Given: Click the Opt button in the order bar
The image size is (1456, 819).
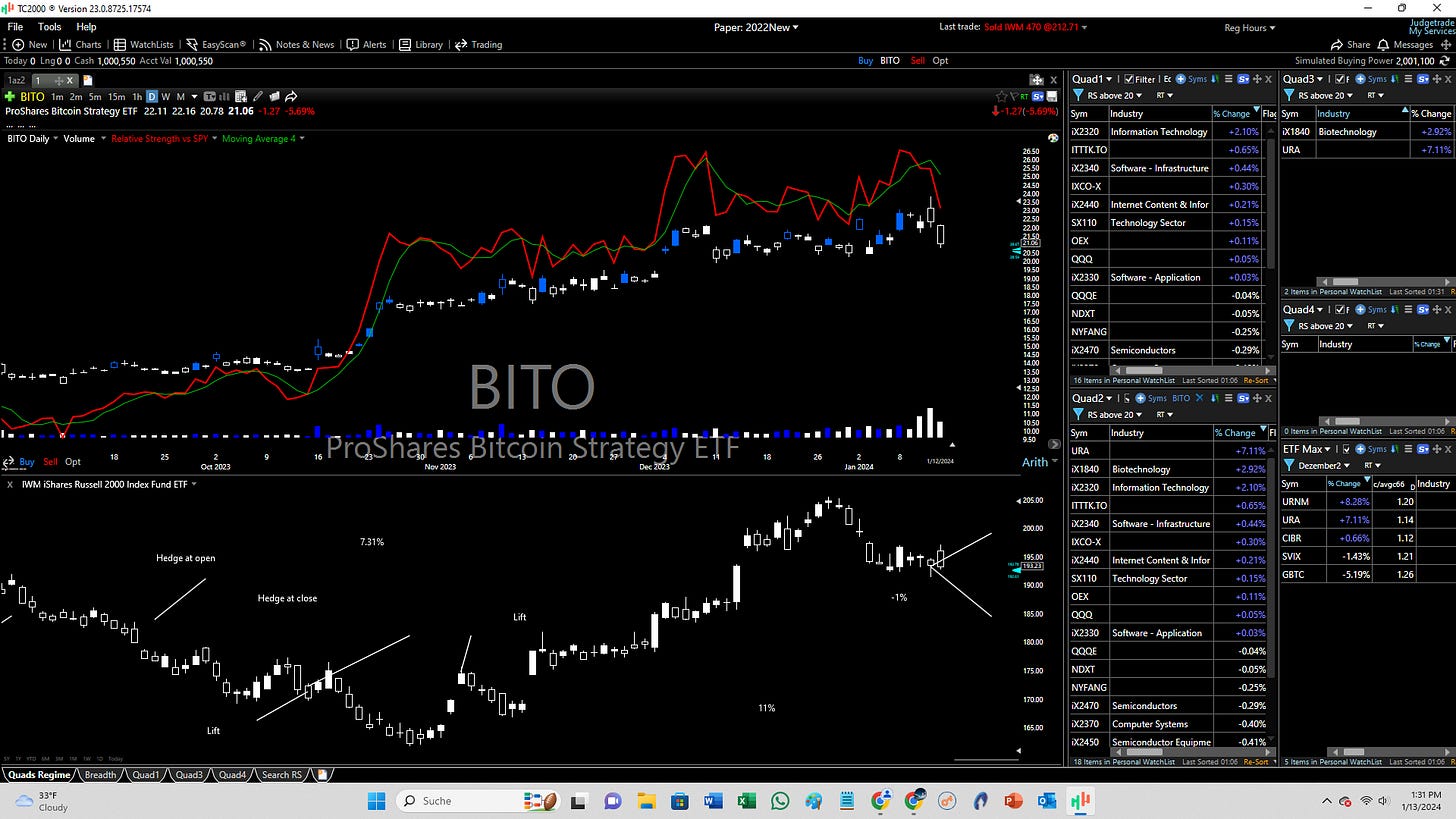Looking at the screenshot, I should [940, 61].
